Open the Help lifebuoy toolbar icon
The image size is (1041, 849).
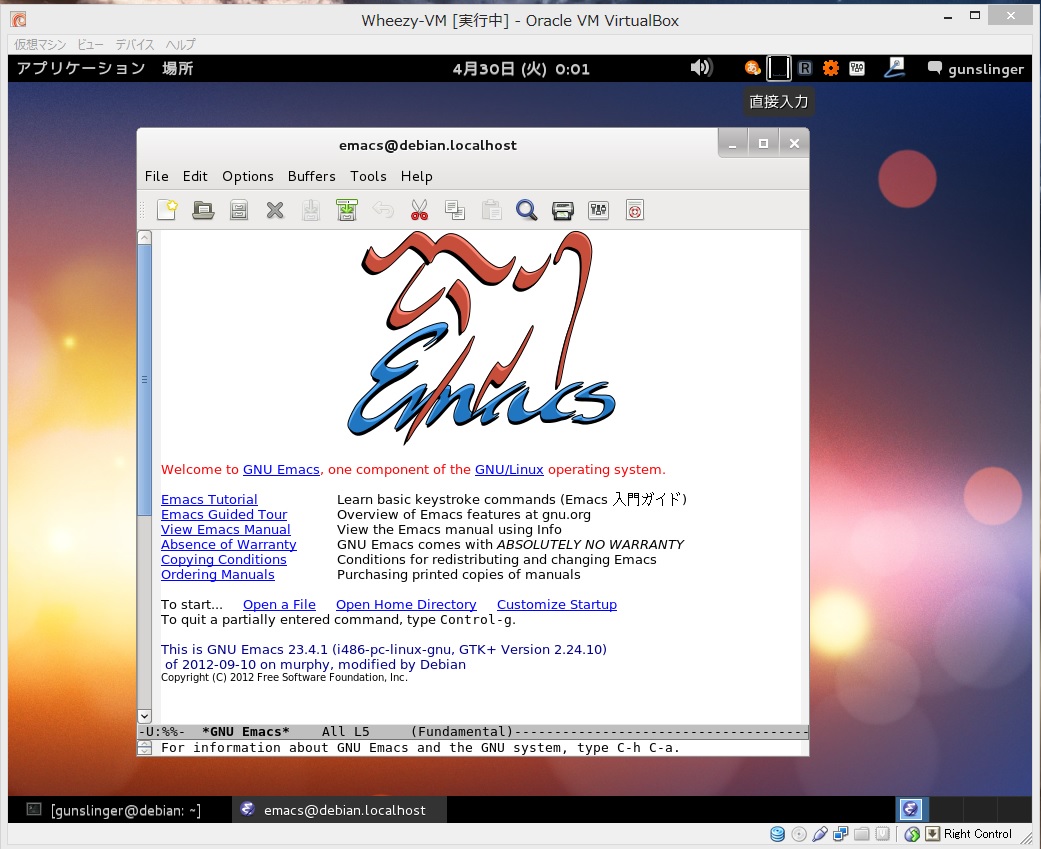pyautogui.click(x=635, y=210)
